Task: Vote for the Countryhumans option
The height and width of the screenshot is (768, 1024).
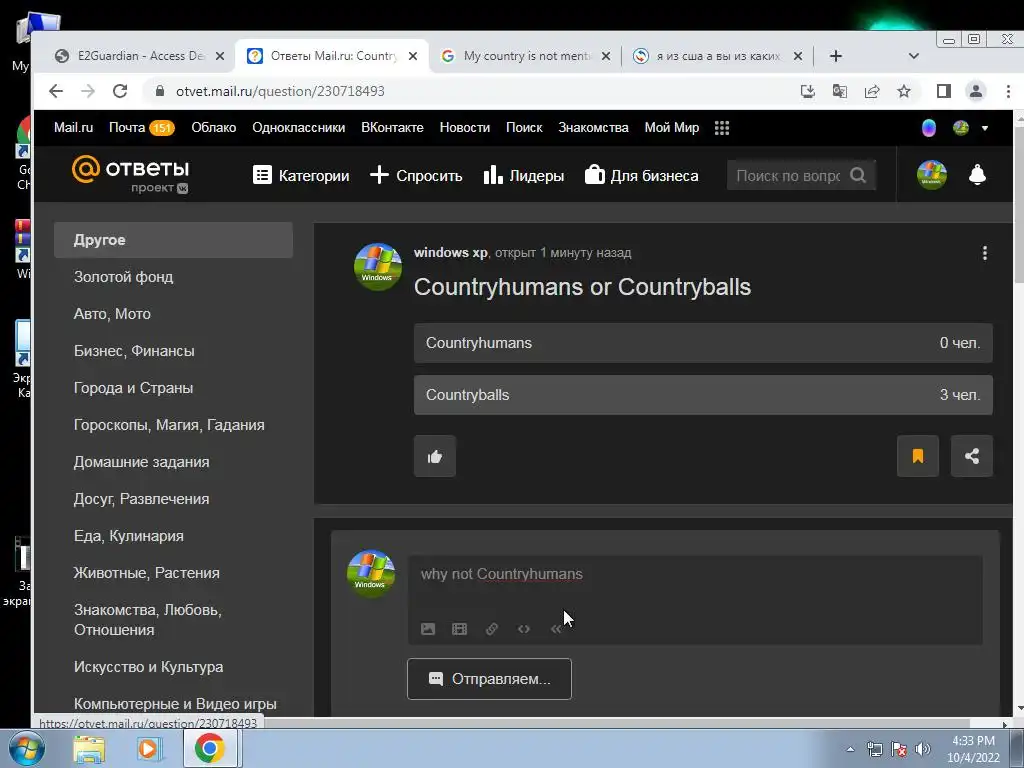Action: [x=703, y=343]
